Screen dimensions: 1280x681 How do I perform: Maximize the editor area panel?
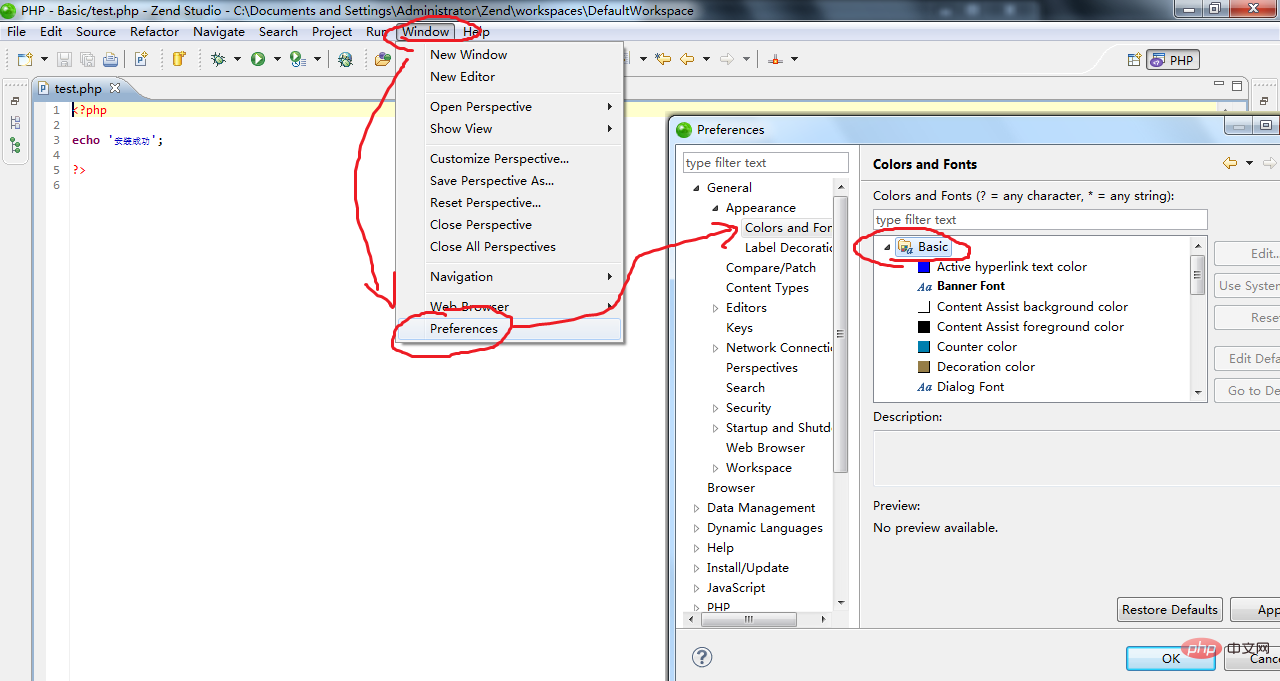[1237, 87]
